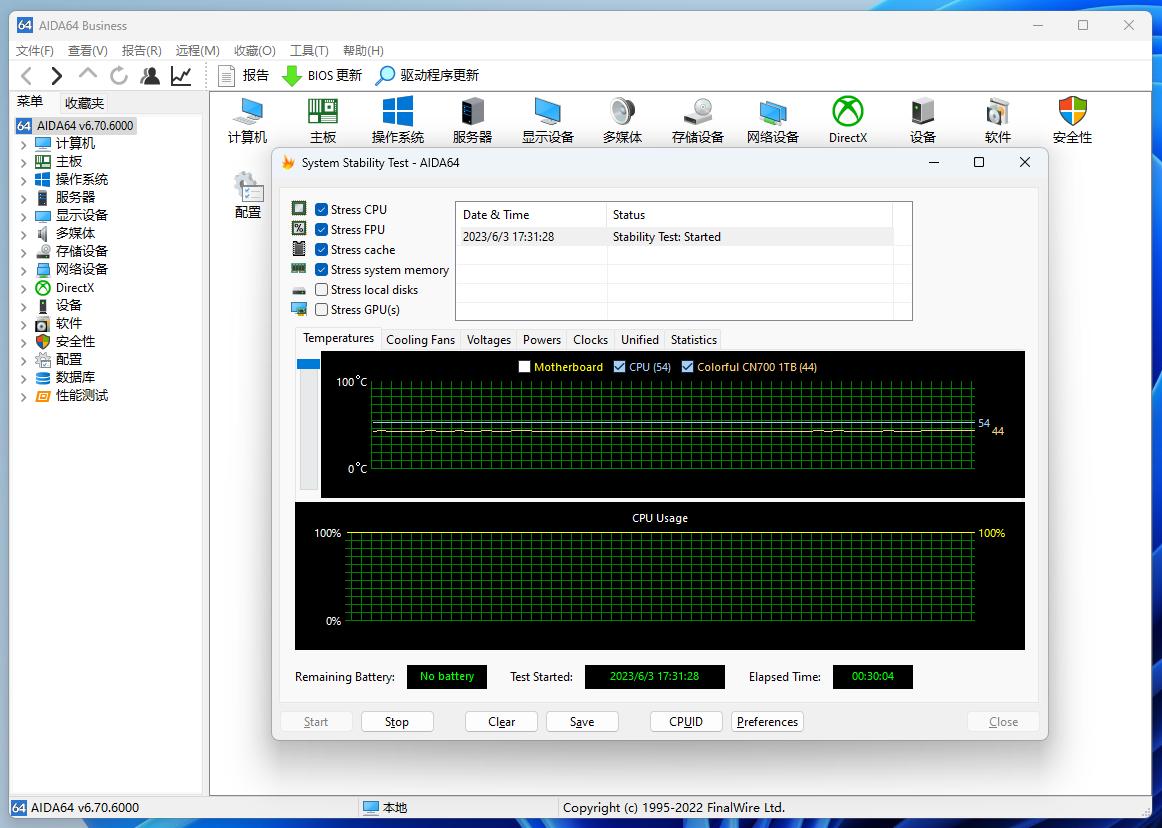This screenshot has width=1162, height=828.
Task: Click the BIOS 更新 green arrow icon
Action: [x=292, y=75]
